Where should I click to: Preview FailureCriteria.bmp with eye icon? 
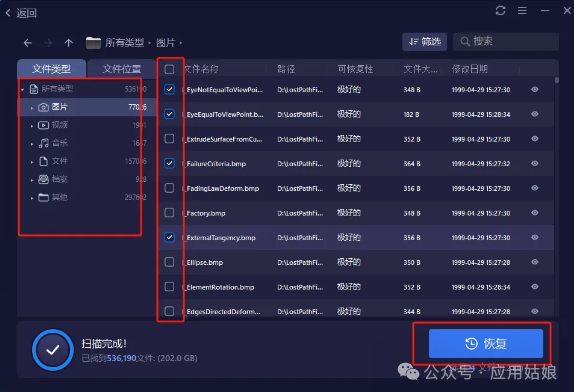point(534,163)
